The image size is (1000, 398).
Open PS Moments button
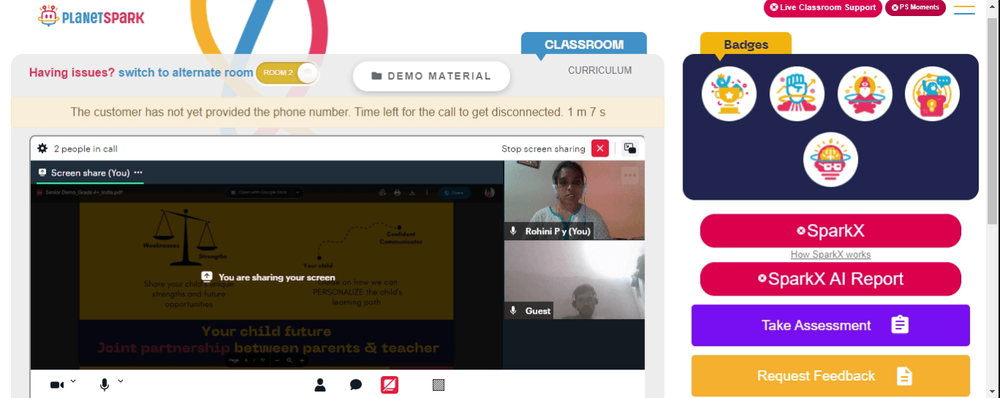pyautogui.click(x=915, y=8)
